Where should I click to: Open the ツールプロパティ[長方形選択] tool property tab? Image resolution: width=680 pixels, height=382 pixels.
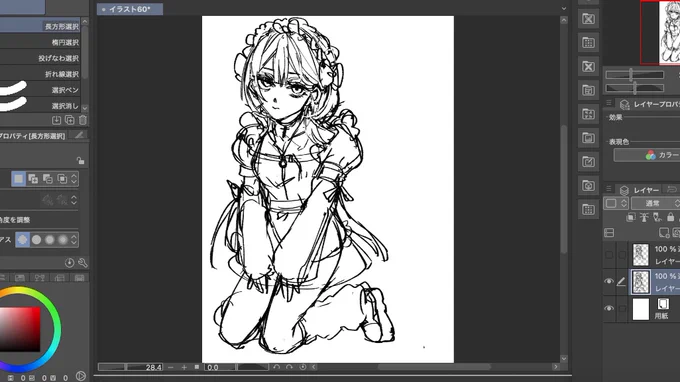[33, 136]
